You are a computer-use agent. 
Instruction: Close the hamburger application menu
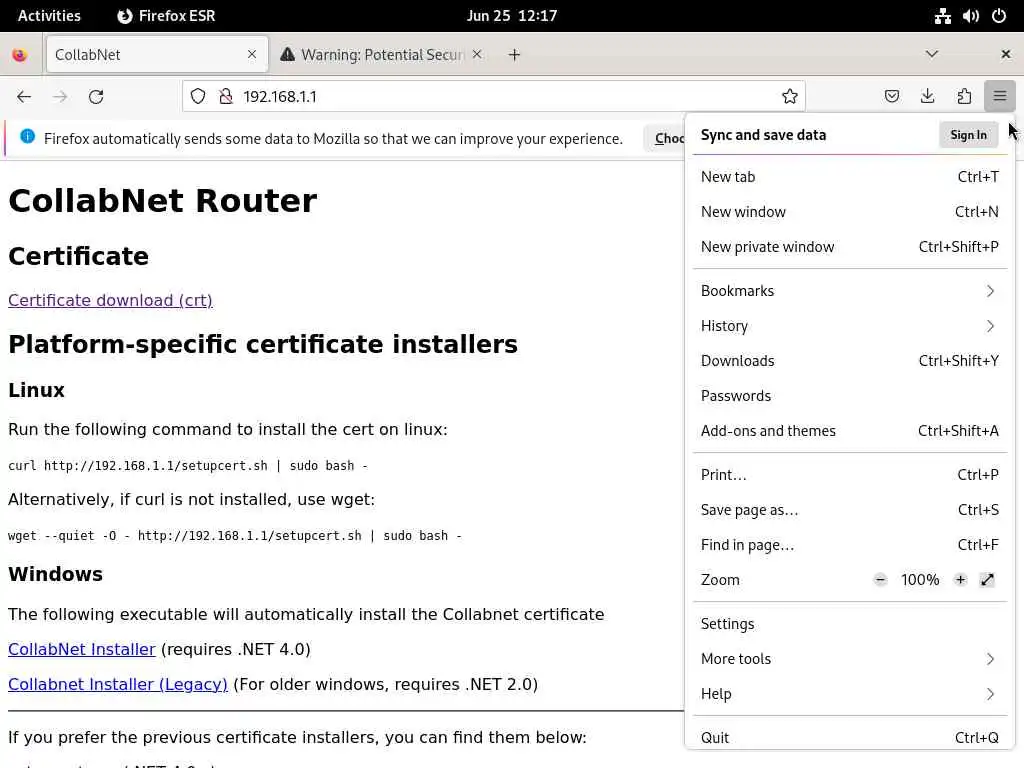tap(1000, 97)
